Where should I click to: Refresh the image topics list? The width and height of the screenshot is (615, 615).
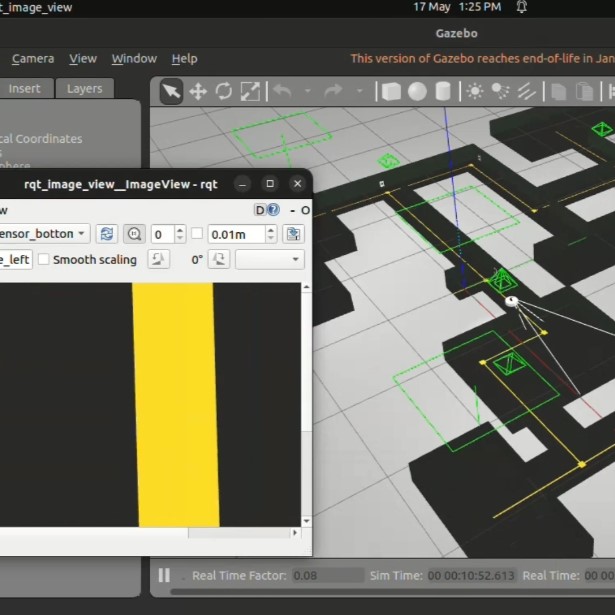(107, 234)
